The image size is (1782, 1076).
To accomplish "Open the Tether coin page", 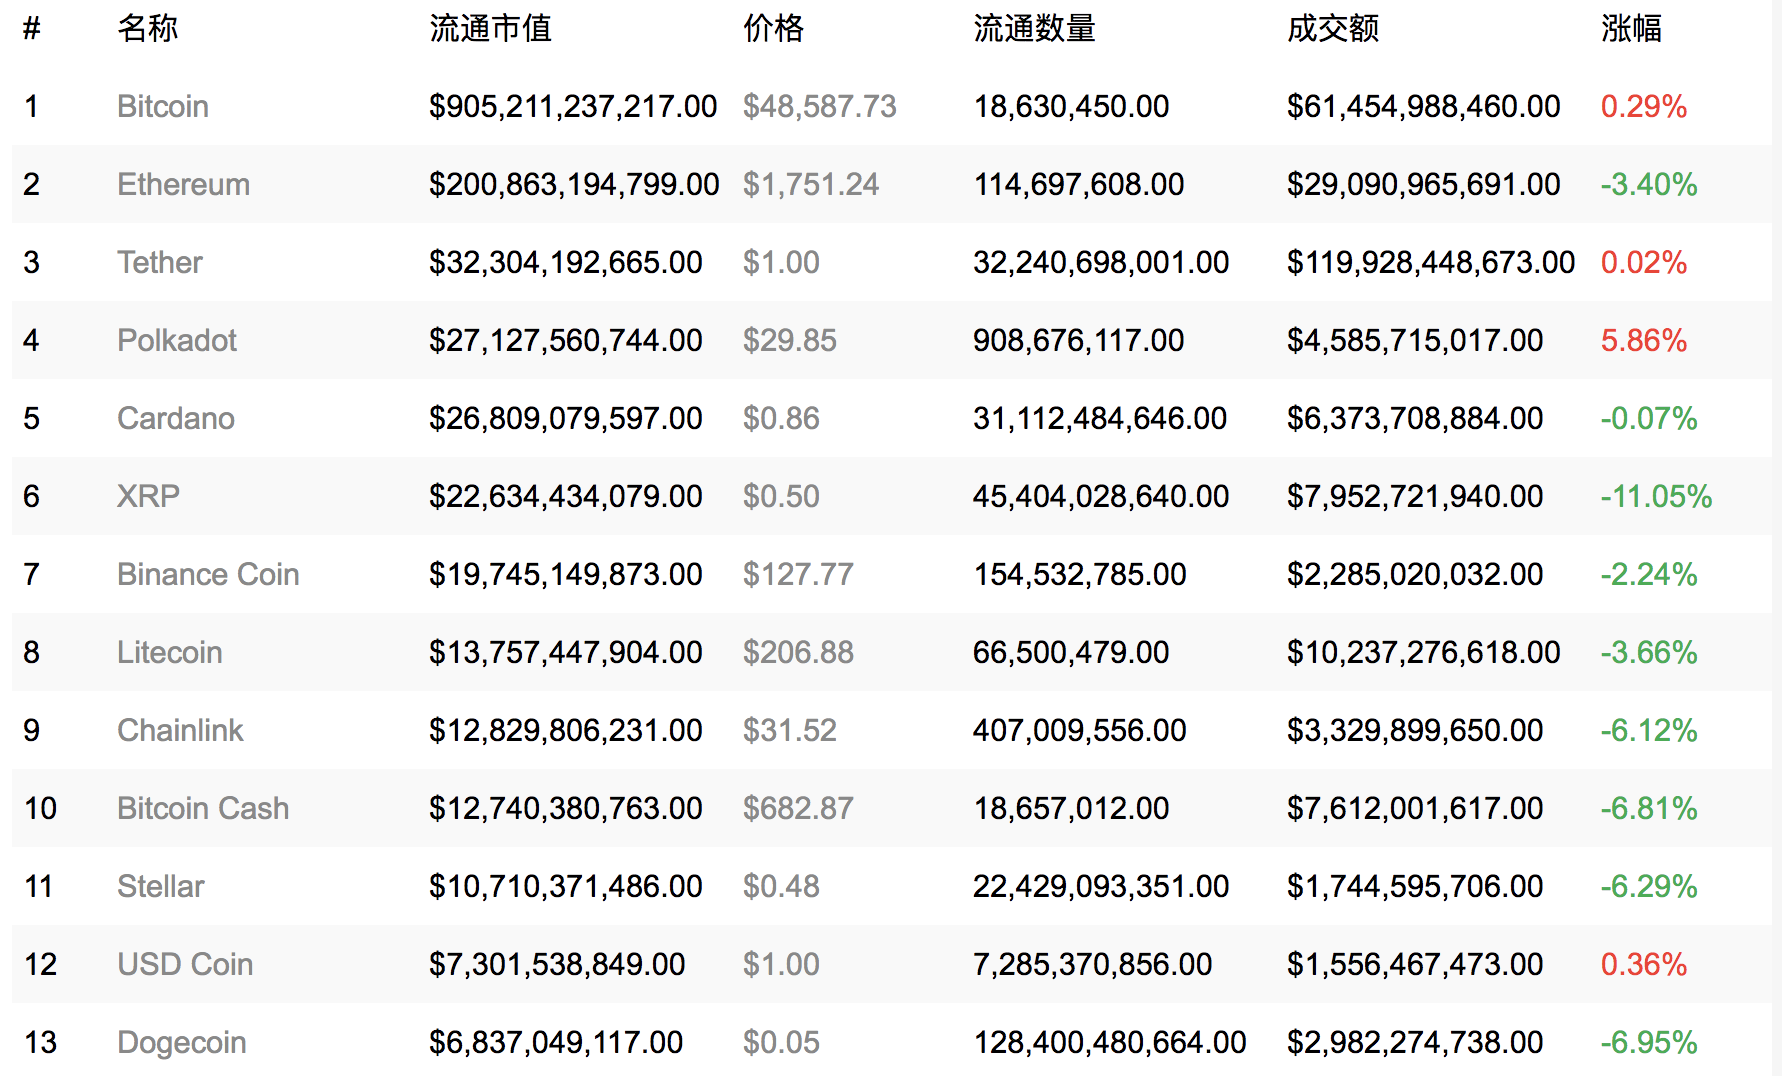I will (x=159, y=262).
